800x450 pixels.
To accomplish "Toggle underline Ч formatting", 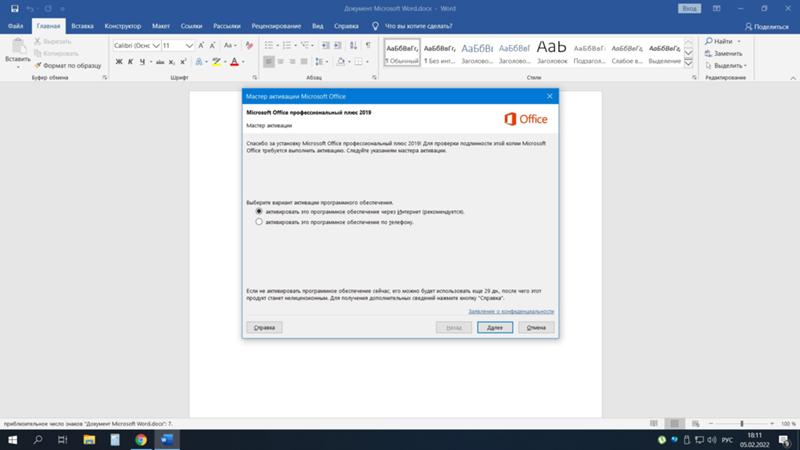I will [x=142, y=62].
